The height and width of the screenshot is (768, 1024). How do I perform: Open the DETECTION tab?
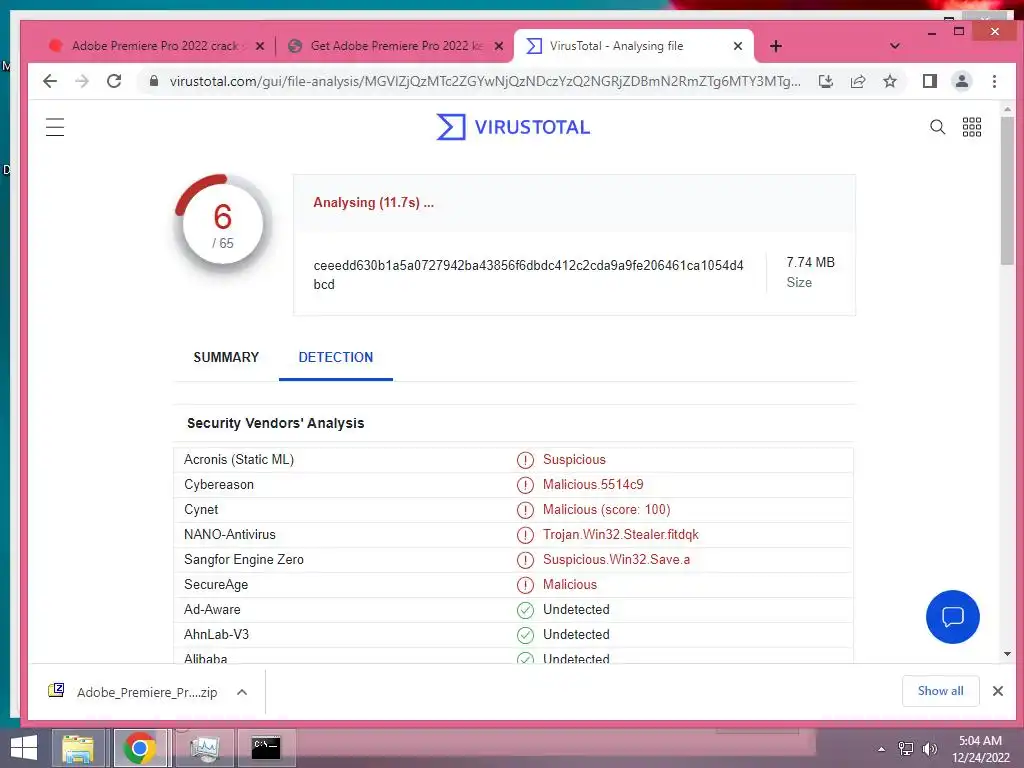[336, 357]
